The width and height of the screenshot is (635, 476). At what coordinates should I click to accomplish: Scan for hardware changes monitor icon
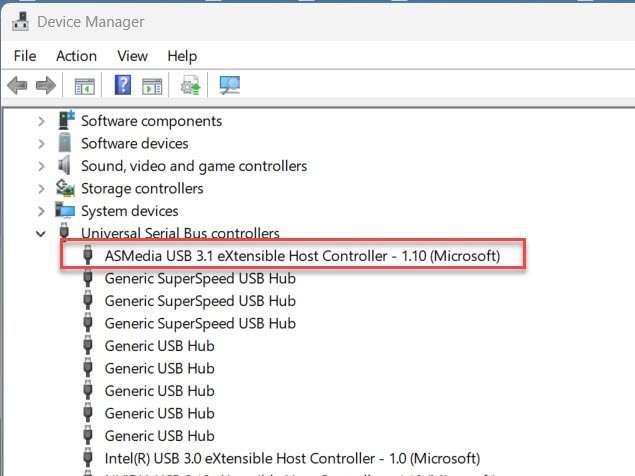(x=230, y=85)
